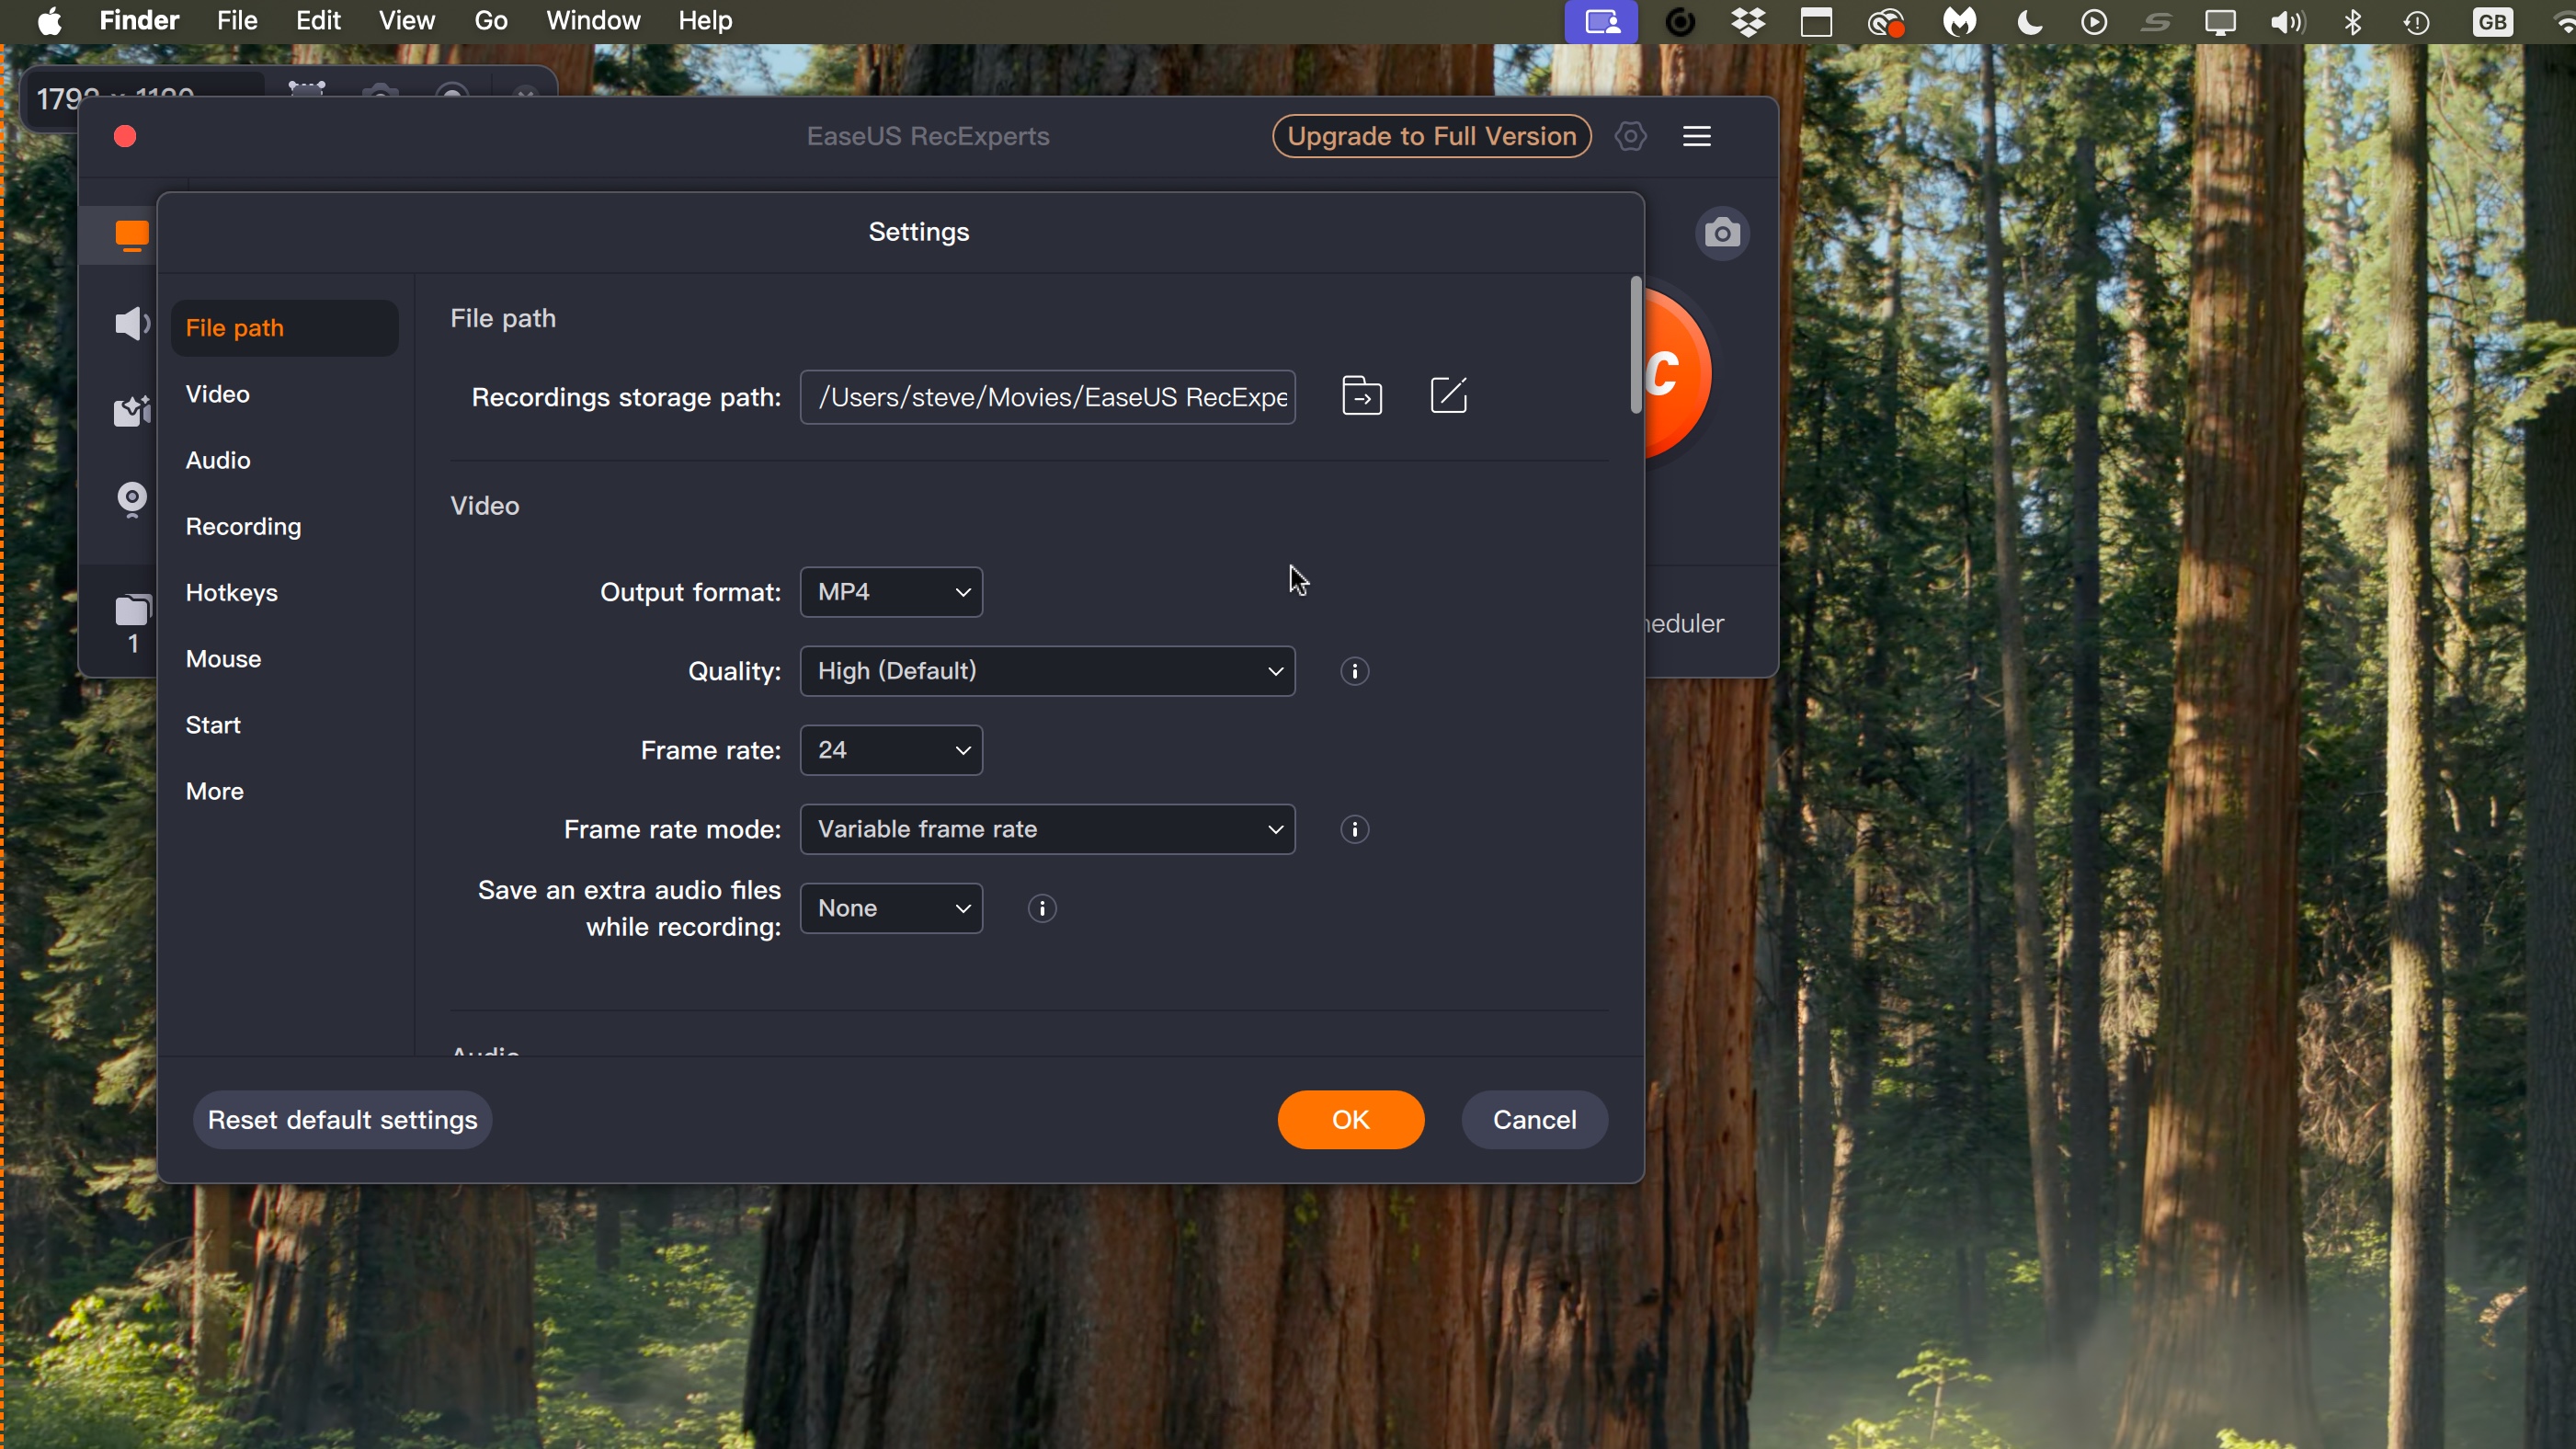2576x1449 pixels.
Task: Expand the Quality High (Default) dropdown
Action: tap(1047, 671)
